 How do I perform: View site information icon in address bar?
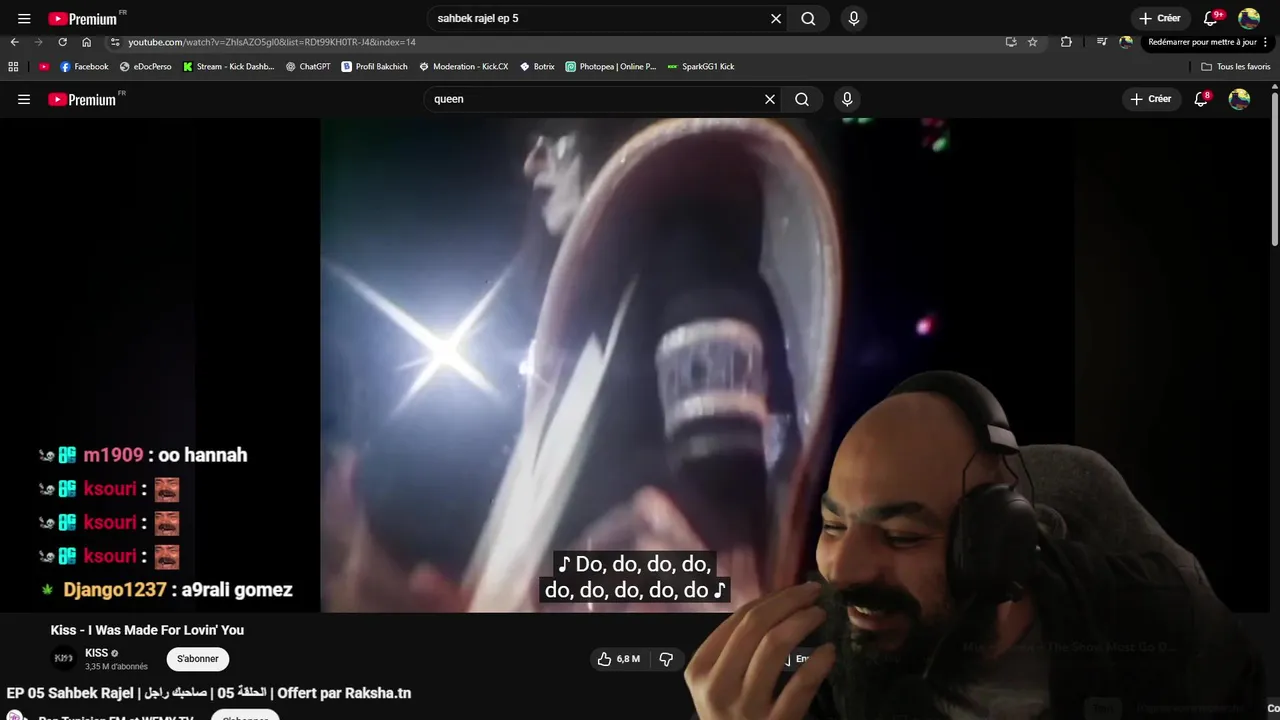115,42
